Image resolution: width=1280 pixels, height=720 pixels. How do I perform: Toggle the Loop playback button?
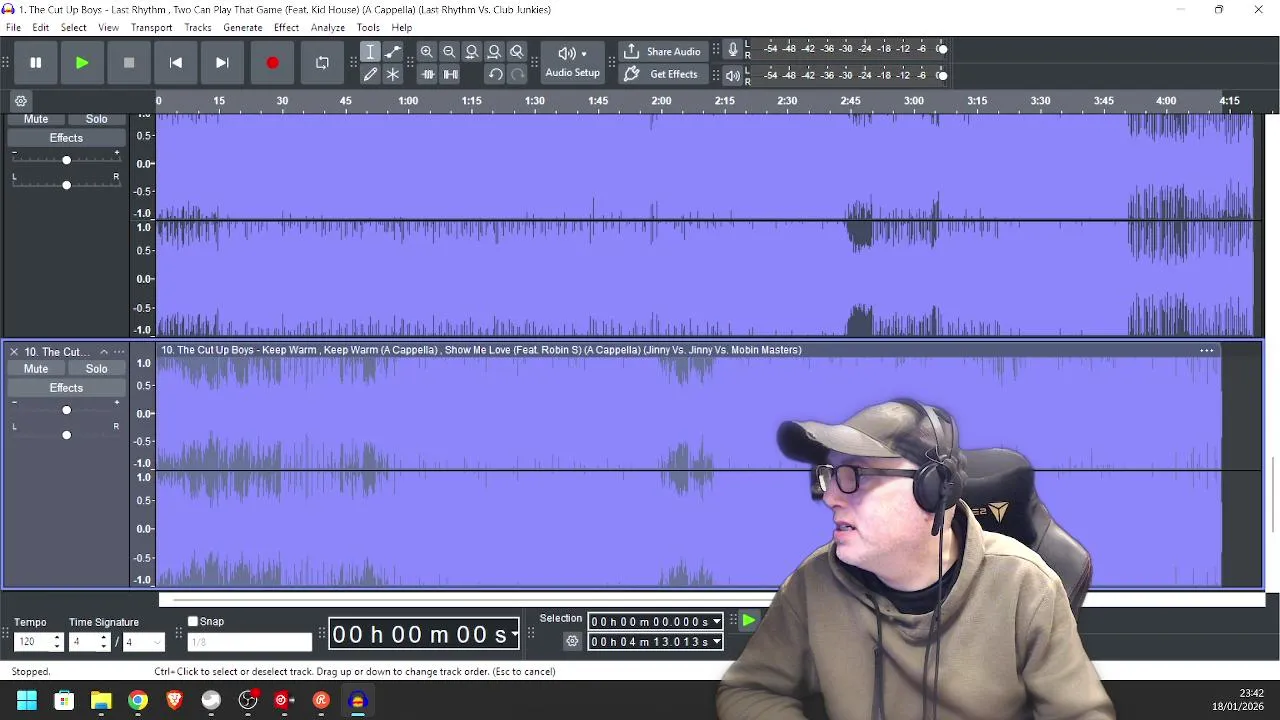(322, 63)
